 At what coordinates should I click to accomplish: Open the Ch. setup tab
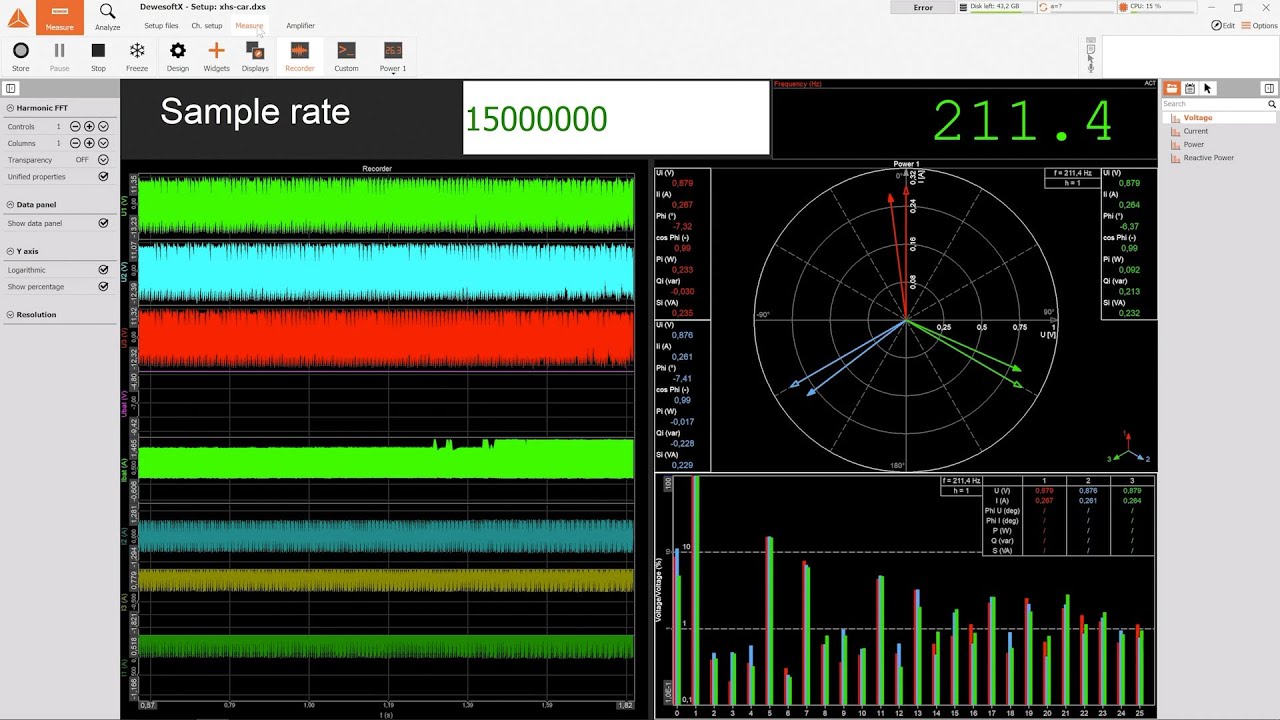(207, 26)
